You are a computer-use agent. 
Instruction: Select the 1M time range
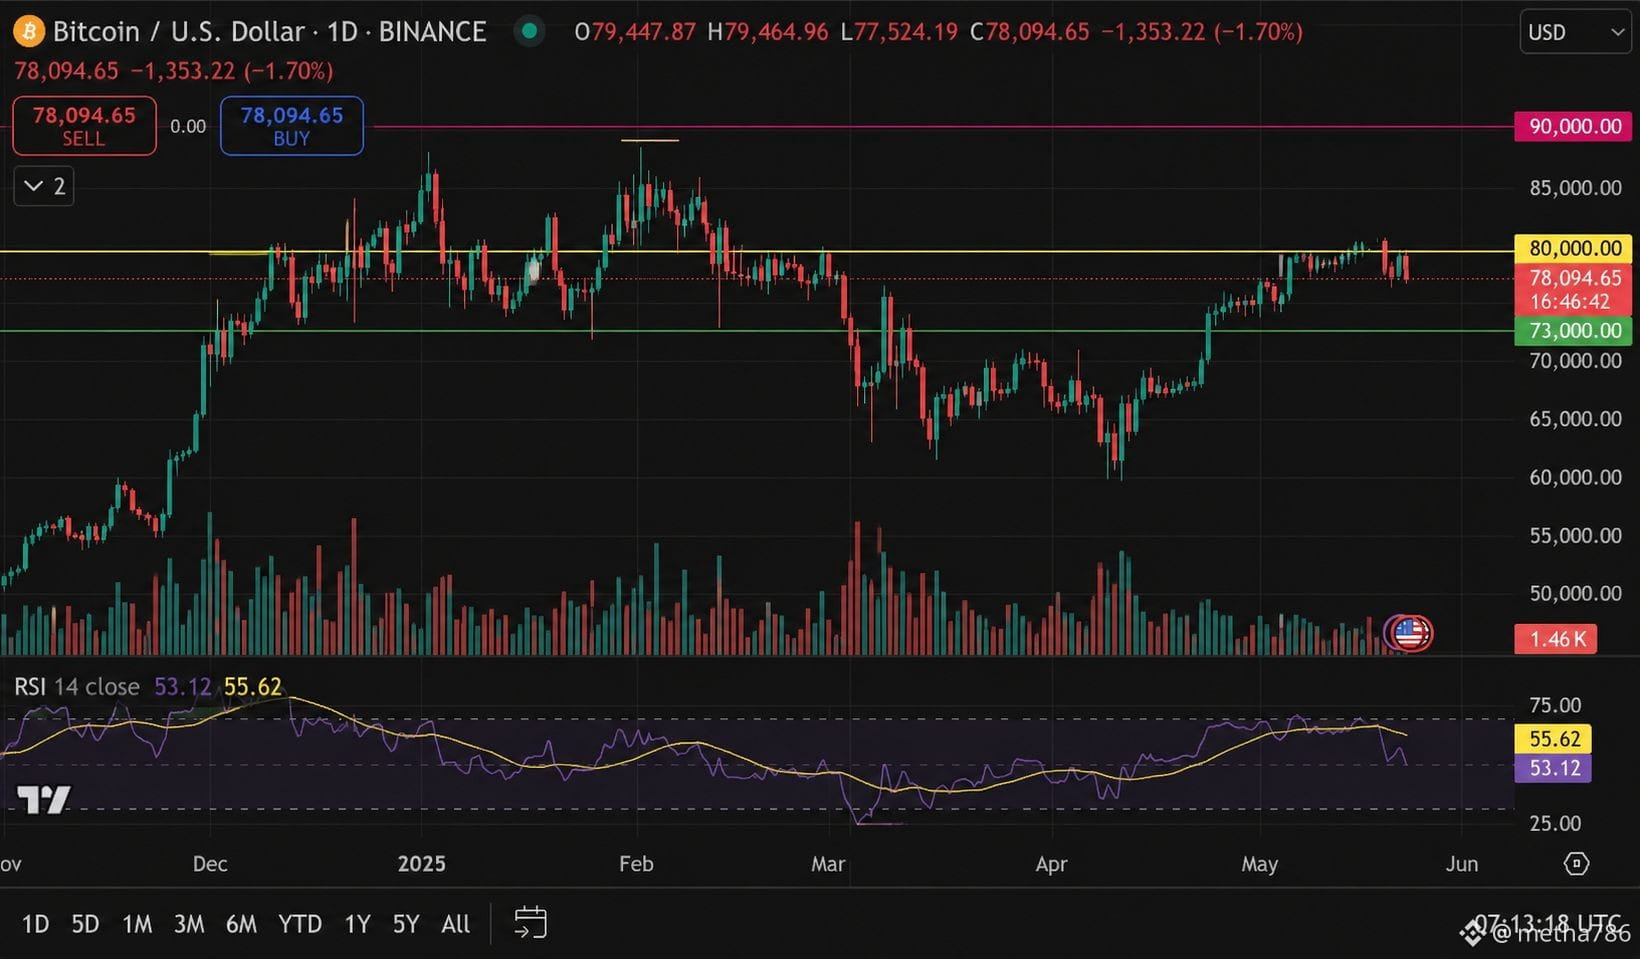pos(137,924)
